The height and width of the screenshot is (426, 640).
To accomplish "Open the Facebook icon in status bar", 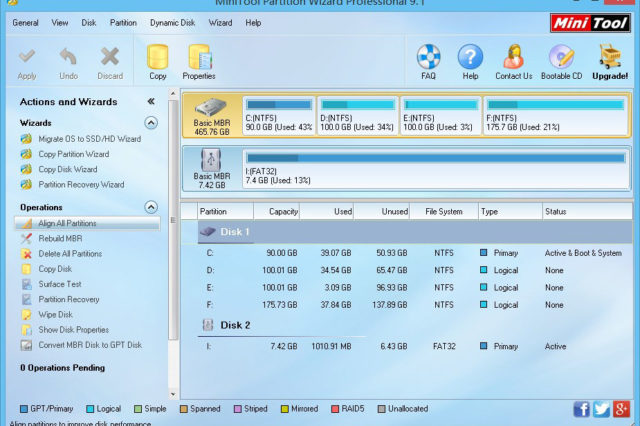I will click(x=582, y=409).
